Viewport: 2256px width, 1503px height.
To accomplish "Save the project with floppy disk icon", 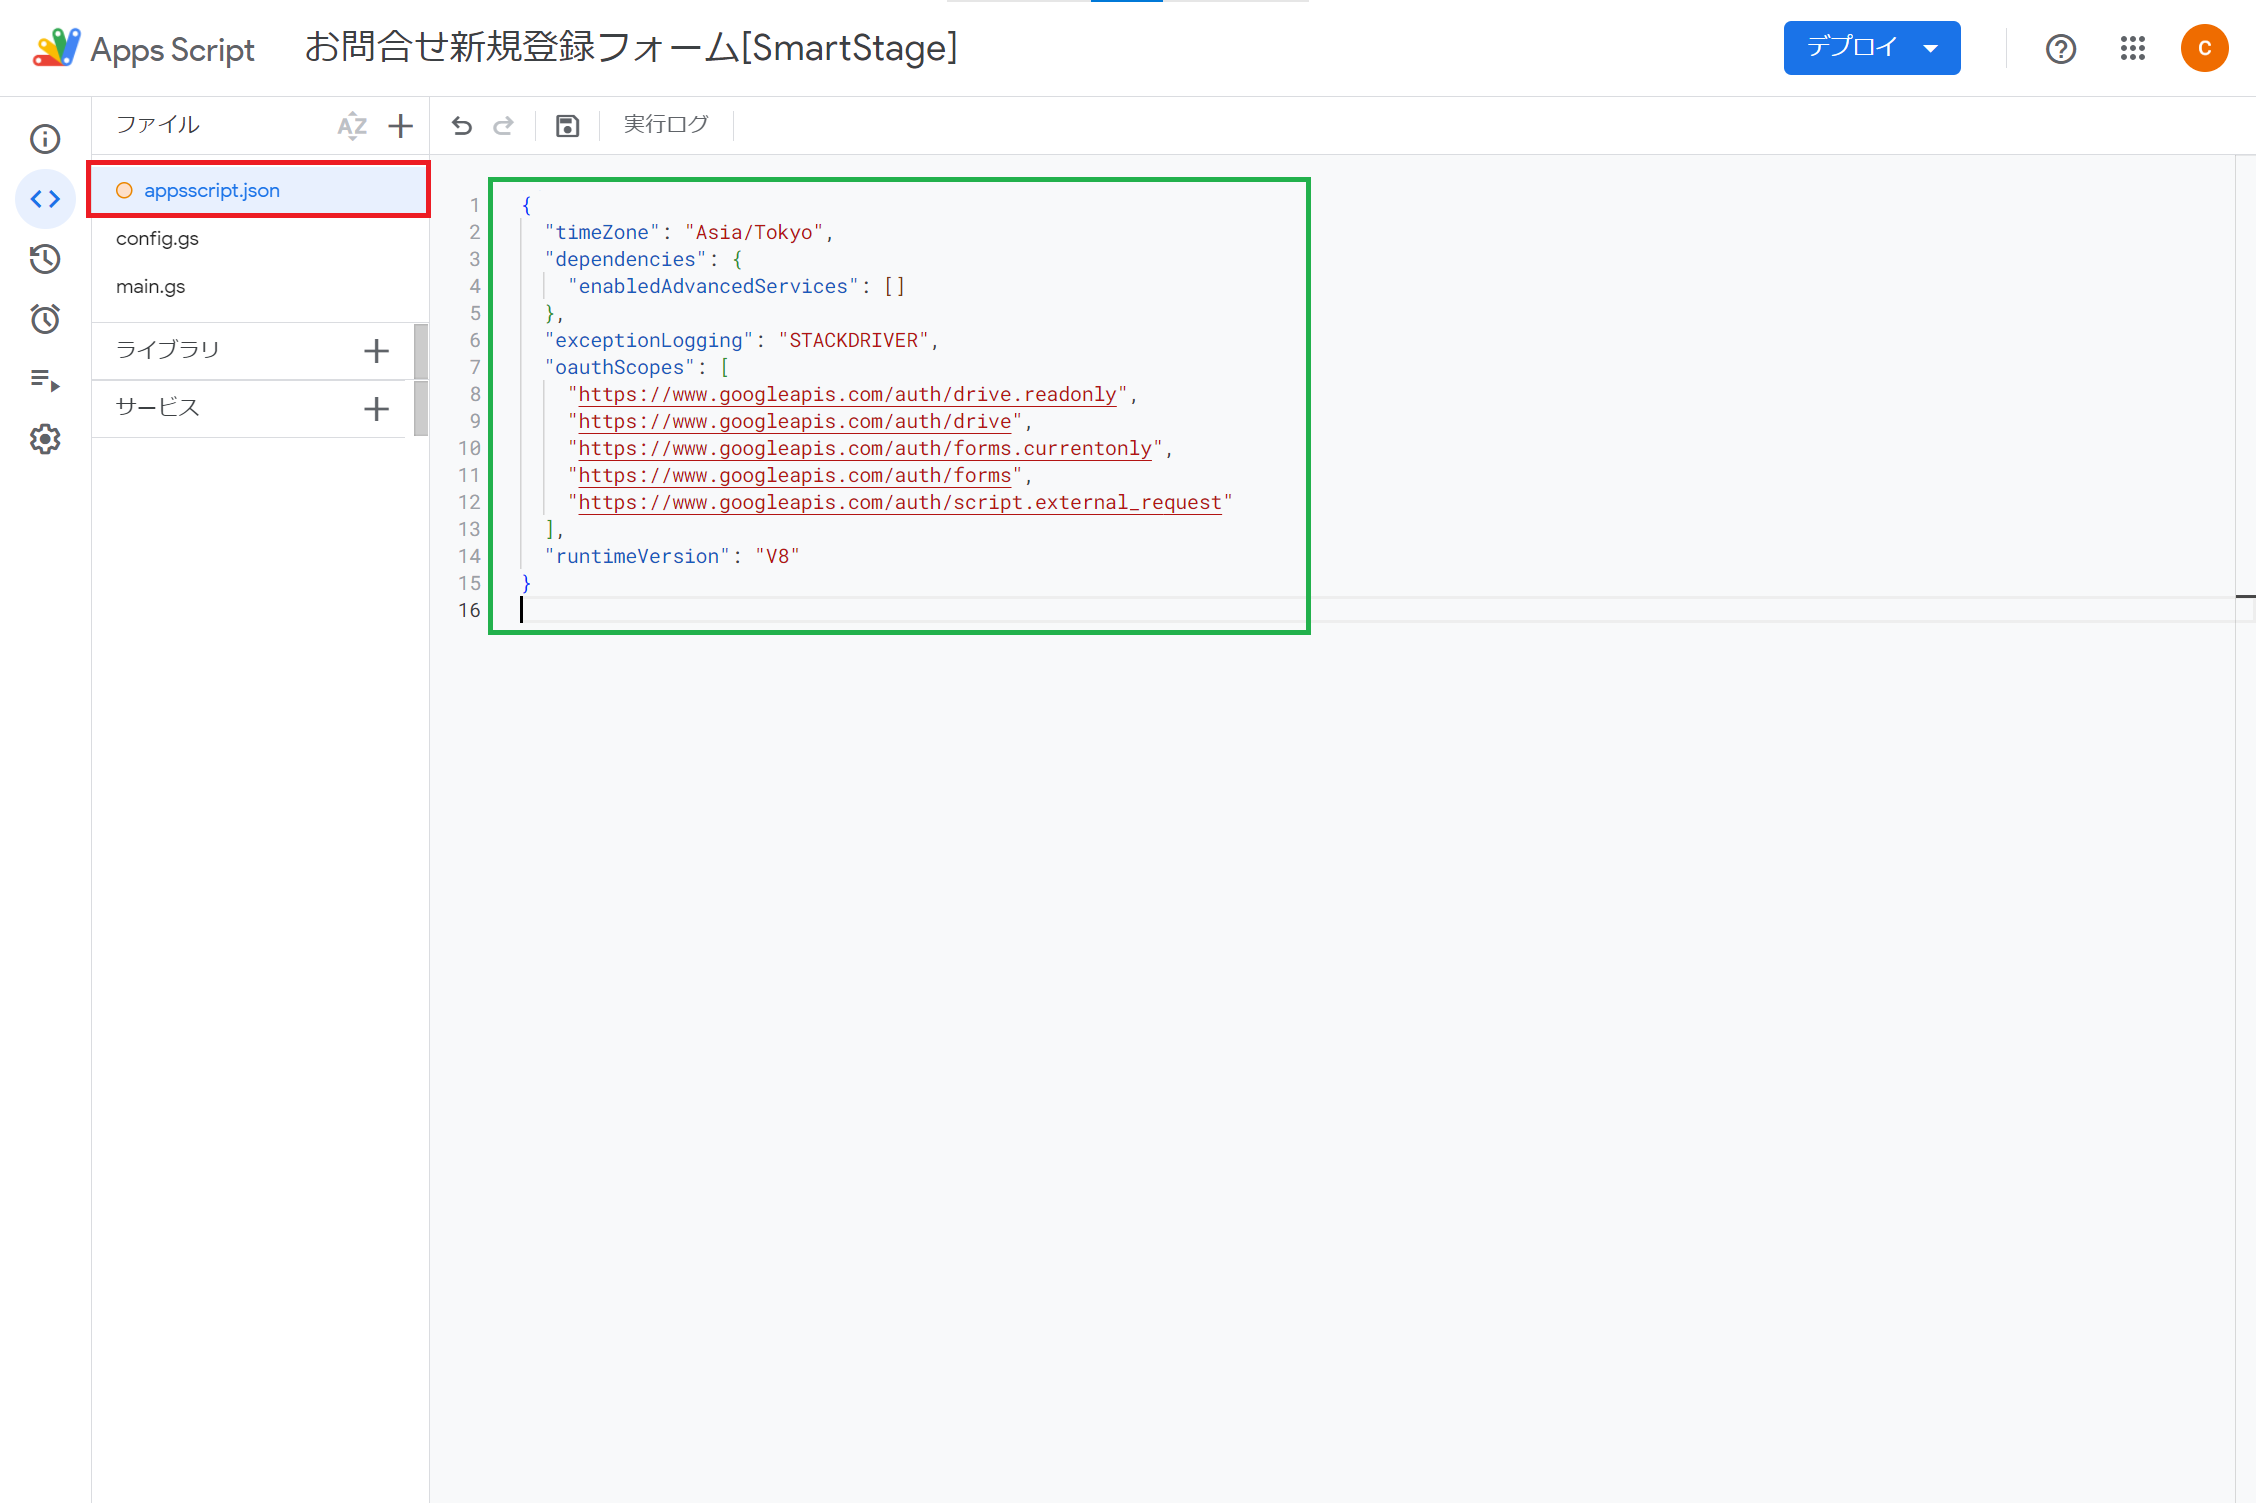I will pyautogui.click(x=567, y=125).
